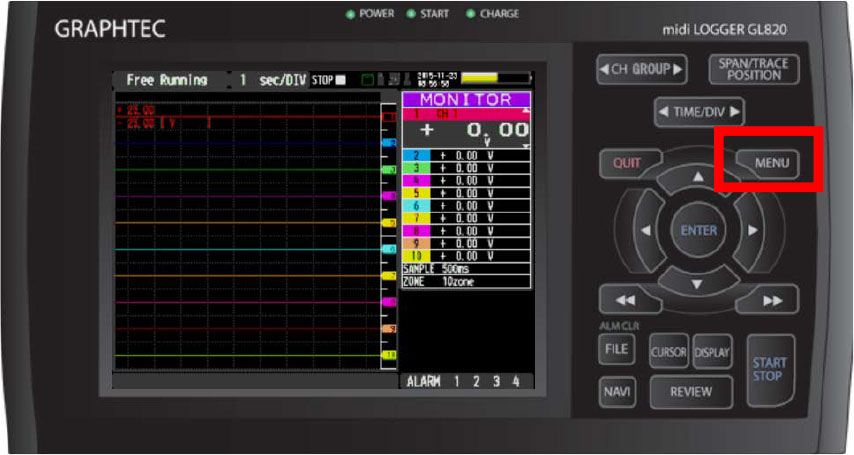
Task: Select the START LED indicator
Action: click(x=412, y=14)
